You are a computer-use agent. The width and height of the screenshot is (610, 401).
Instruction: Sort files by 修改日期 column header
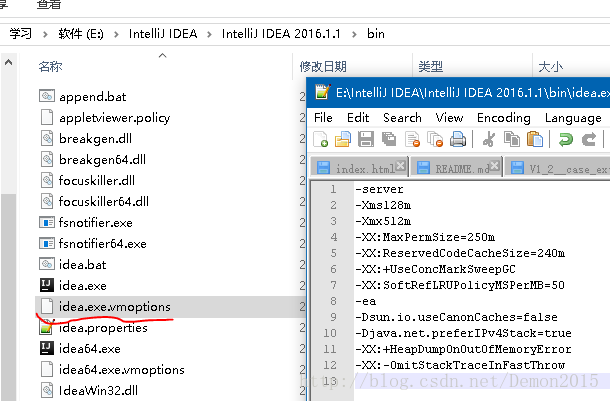tap(323, 67)
